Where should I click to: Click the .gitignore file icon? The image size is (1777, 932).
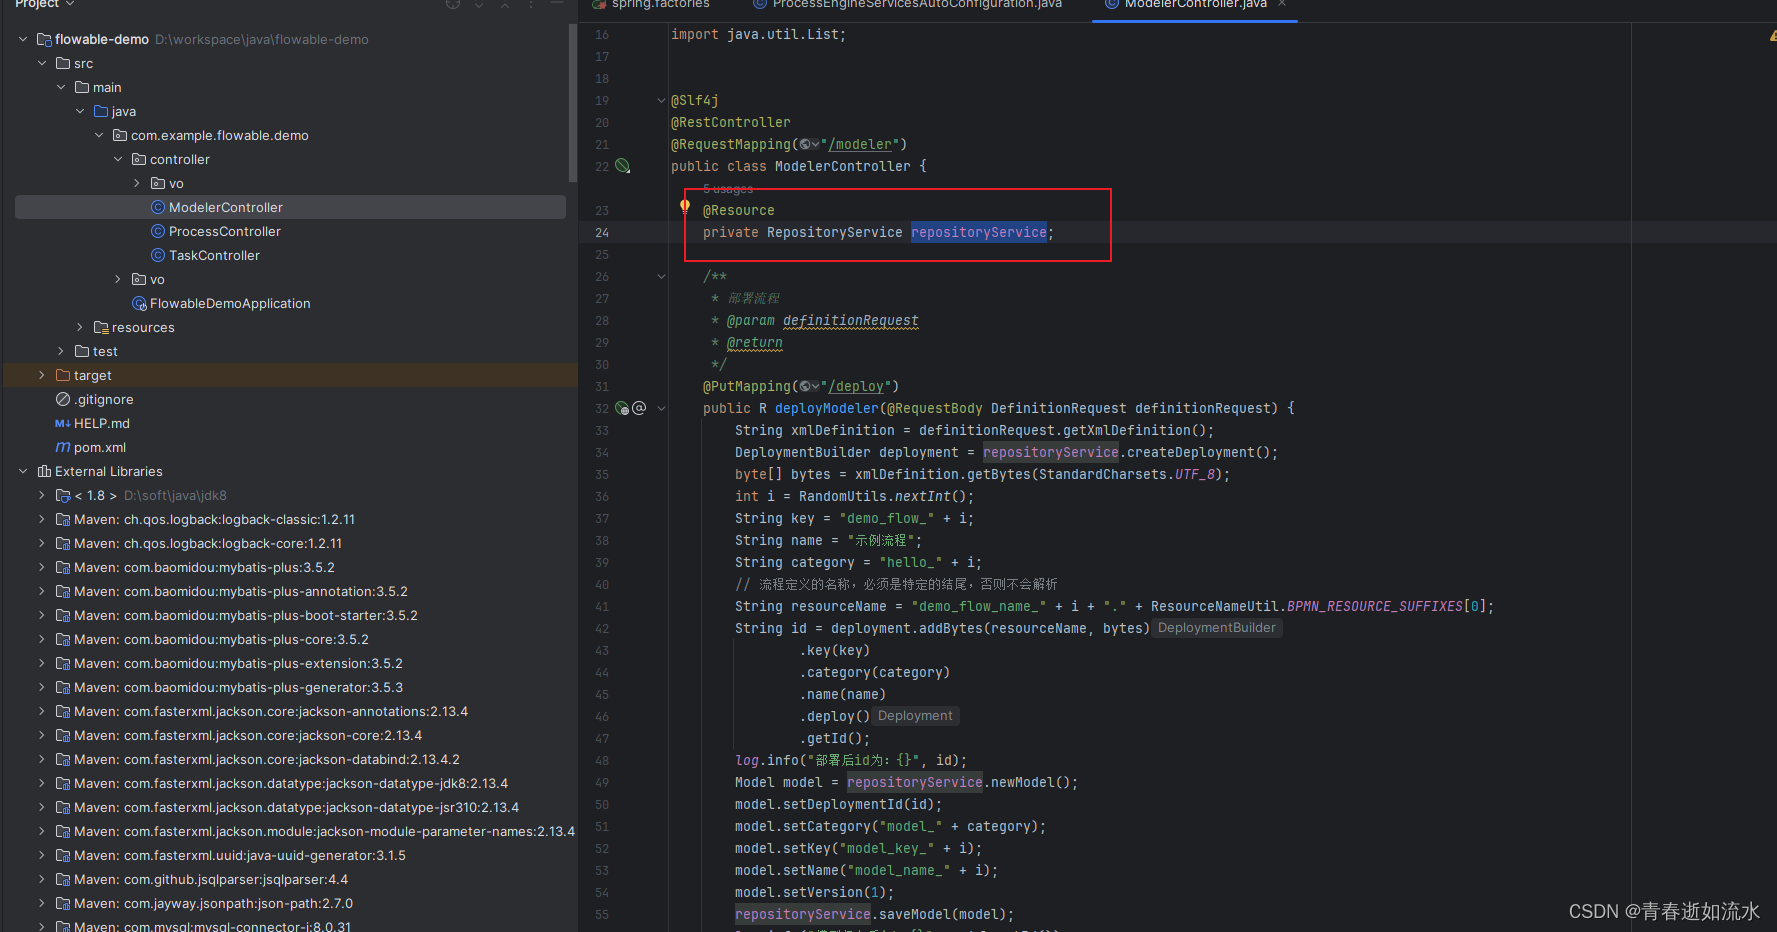coord(63,399)
